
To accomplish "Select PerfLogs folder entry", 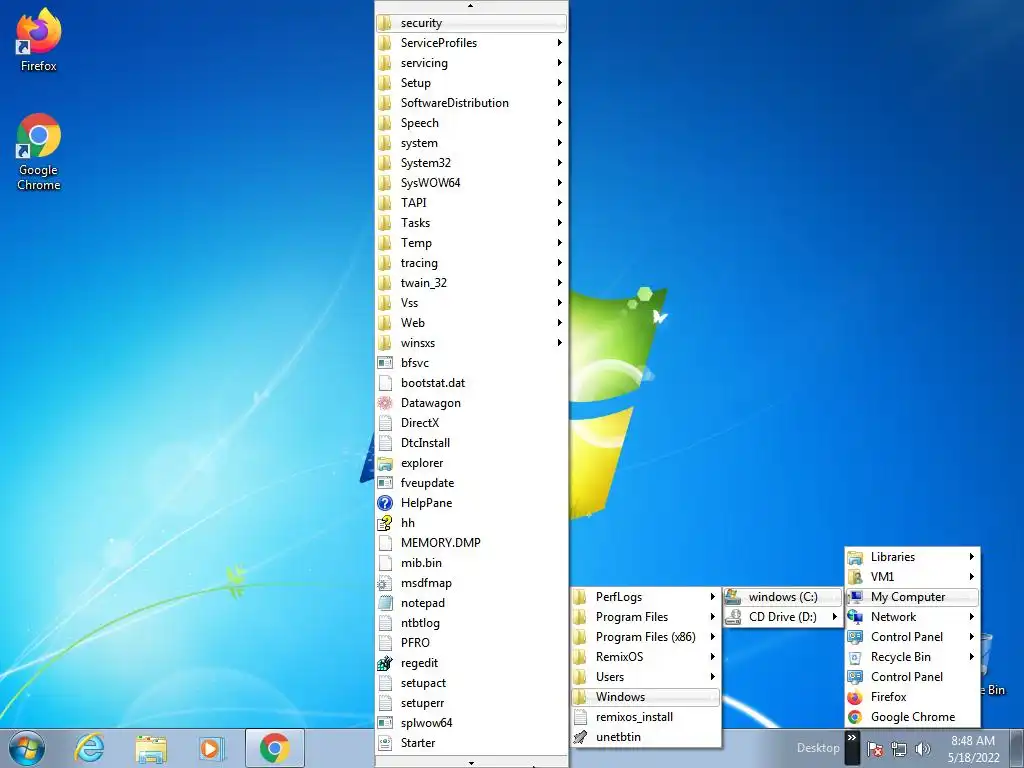I will click(x=645, y=597).
